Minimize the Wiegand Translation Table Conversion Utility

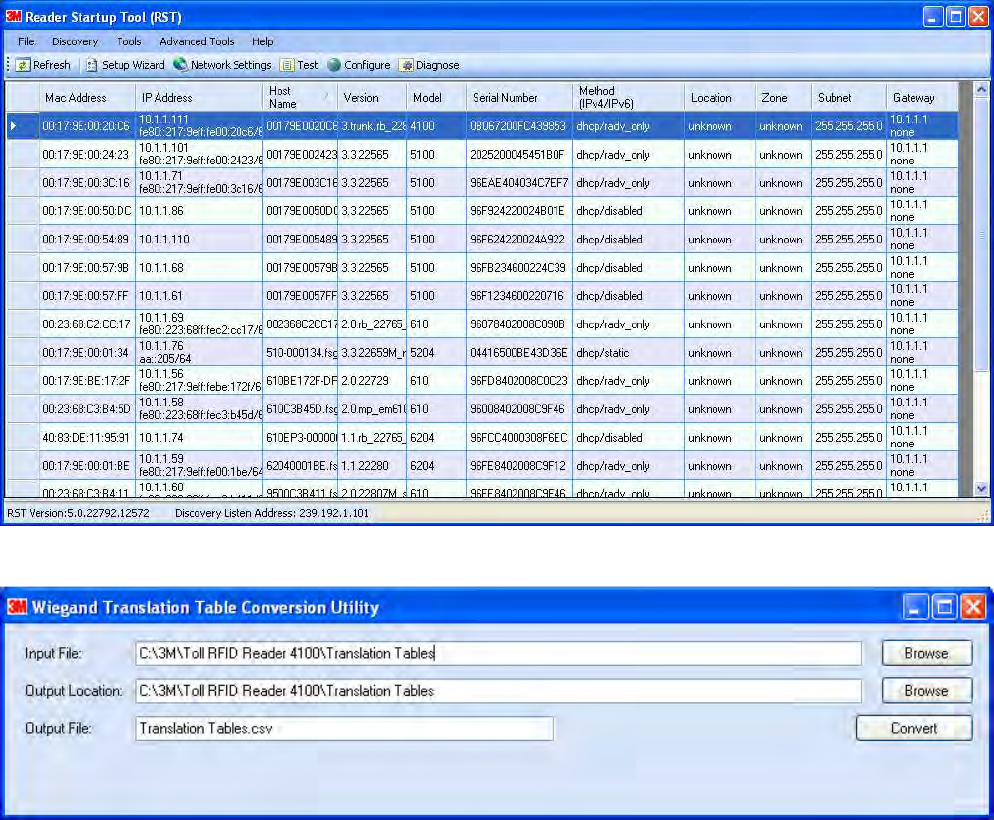[x=915, y=607]
